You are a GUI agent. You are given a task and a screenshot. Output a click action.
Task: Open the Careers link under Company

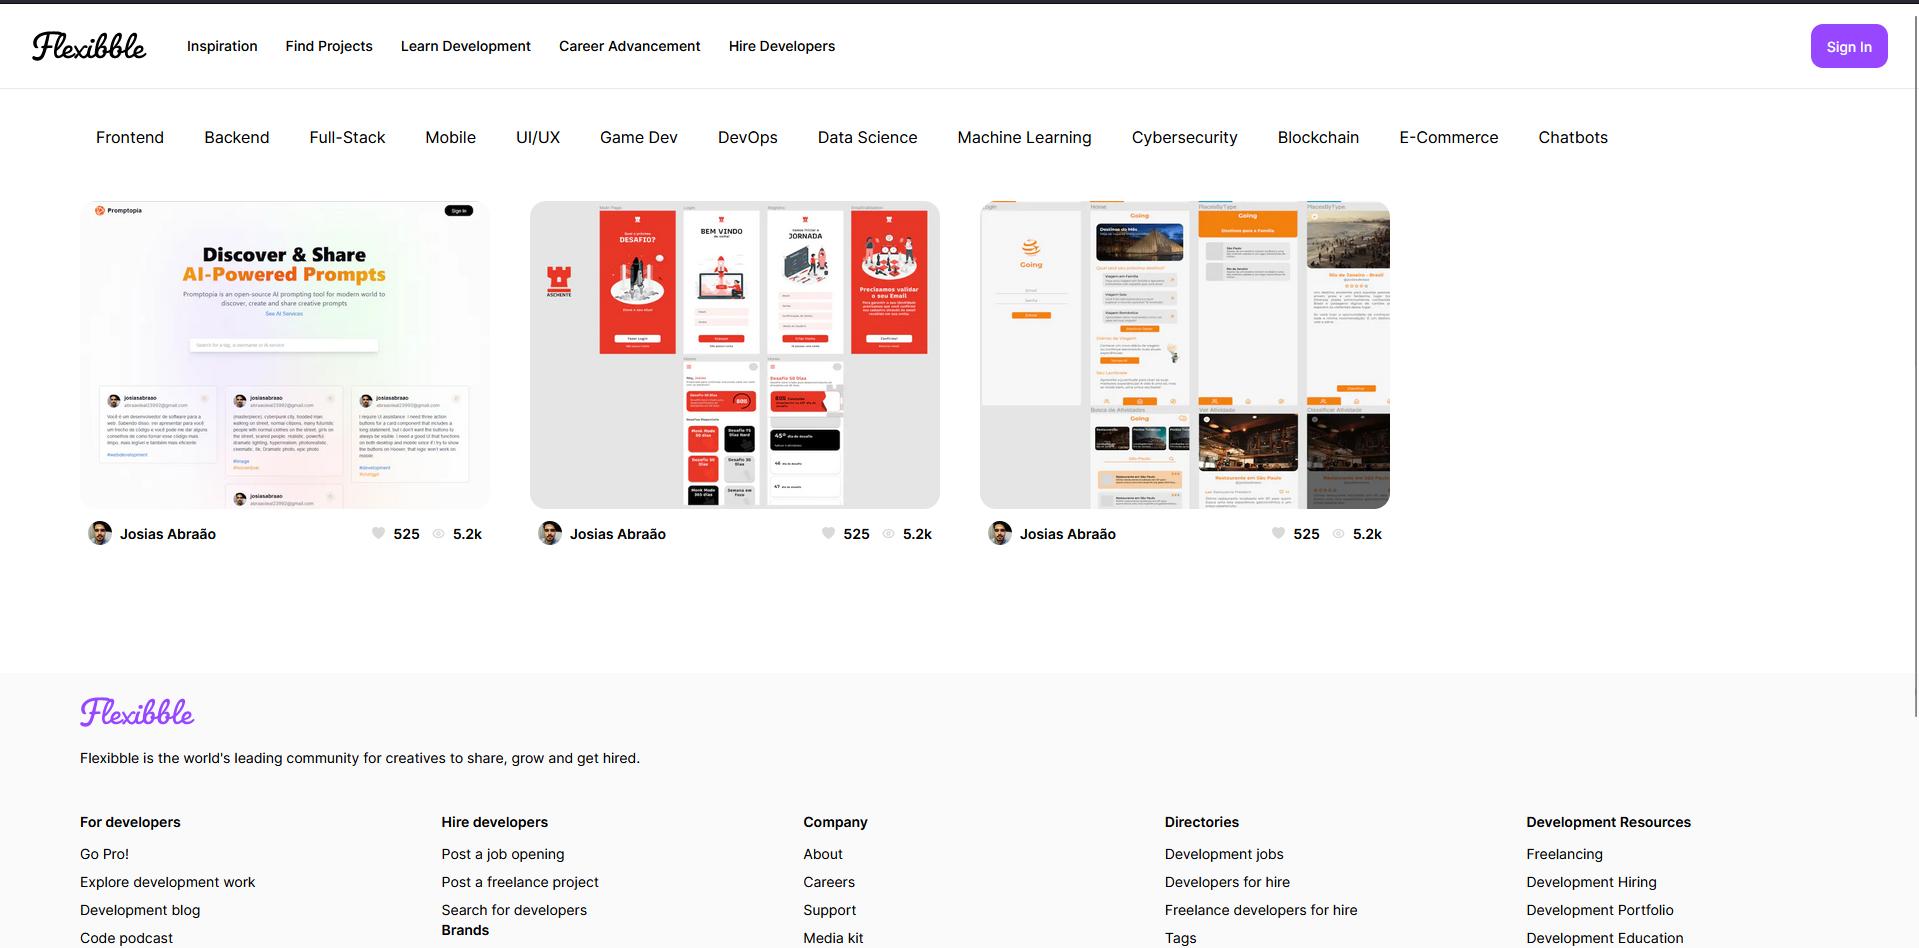tap(829, 882)
